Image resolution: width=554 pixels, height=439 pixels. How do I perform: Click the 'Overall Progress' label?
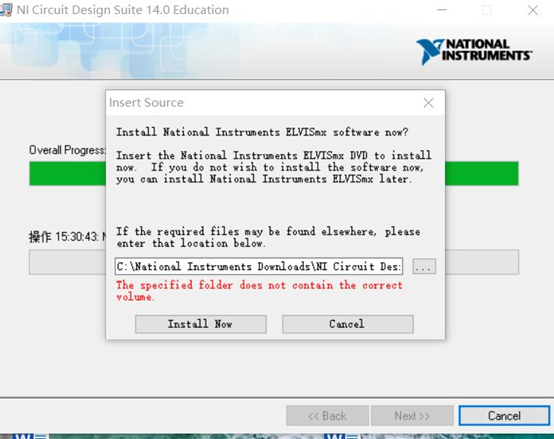tap(67, 150)
